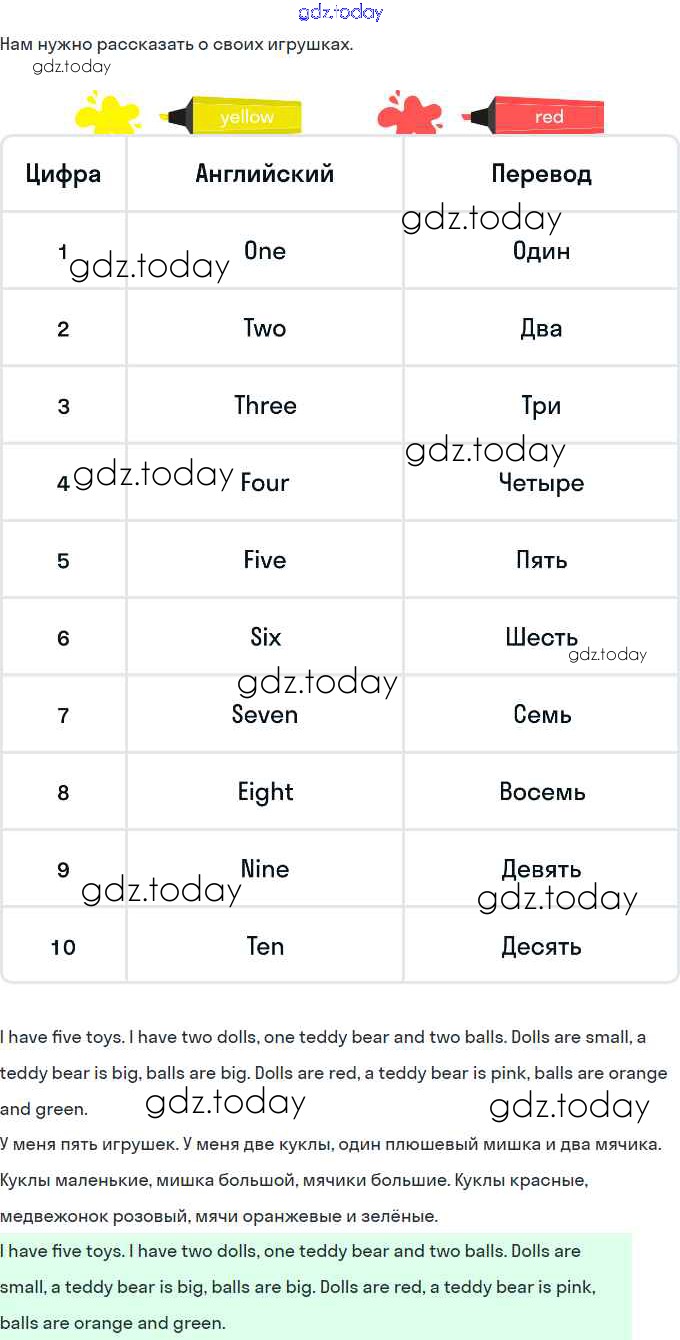The width and height of the screenshot is (680, 1340).
Task: Click the digit 5 cell
Action: [63, 560]
